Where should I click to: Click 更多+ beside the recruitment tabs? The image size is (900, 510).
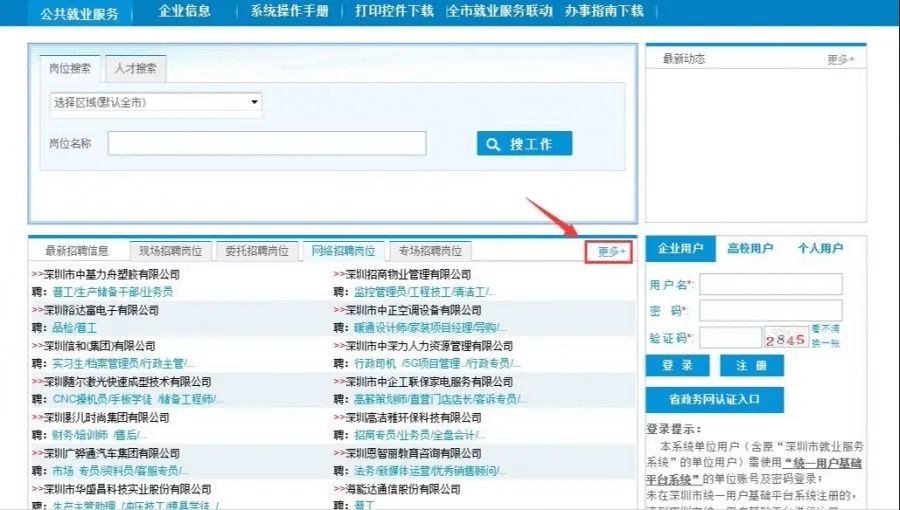[611, 251]
